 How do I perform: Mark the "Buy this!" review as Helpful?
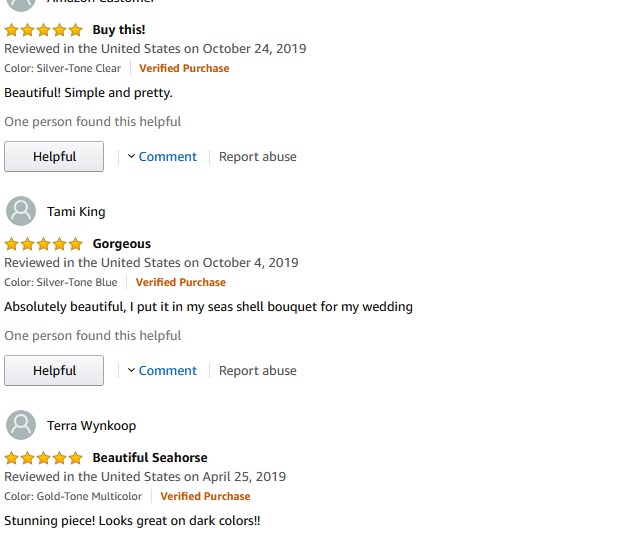54,156
